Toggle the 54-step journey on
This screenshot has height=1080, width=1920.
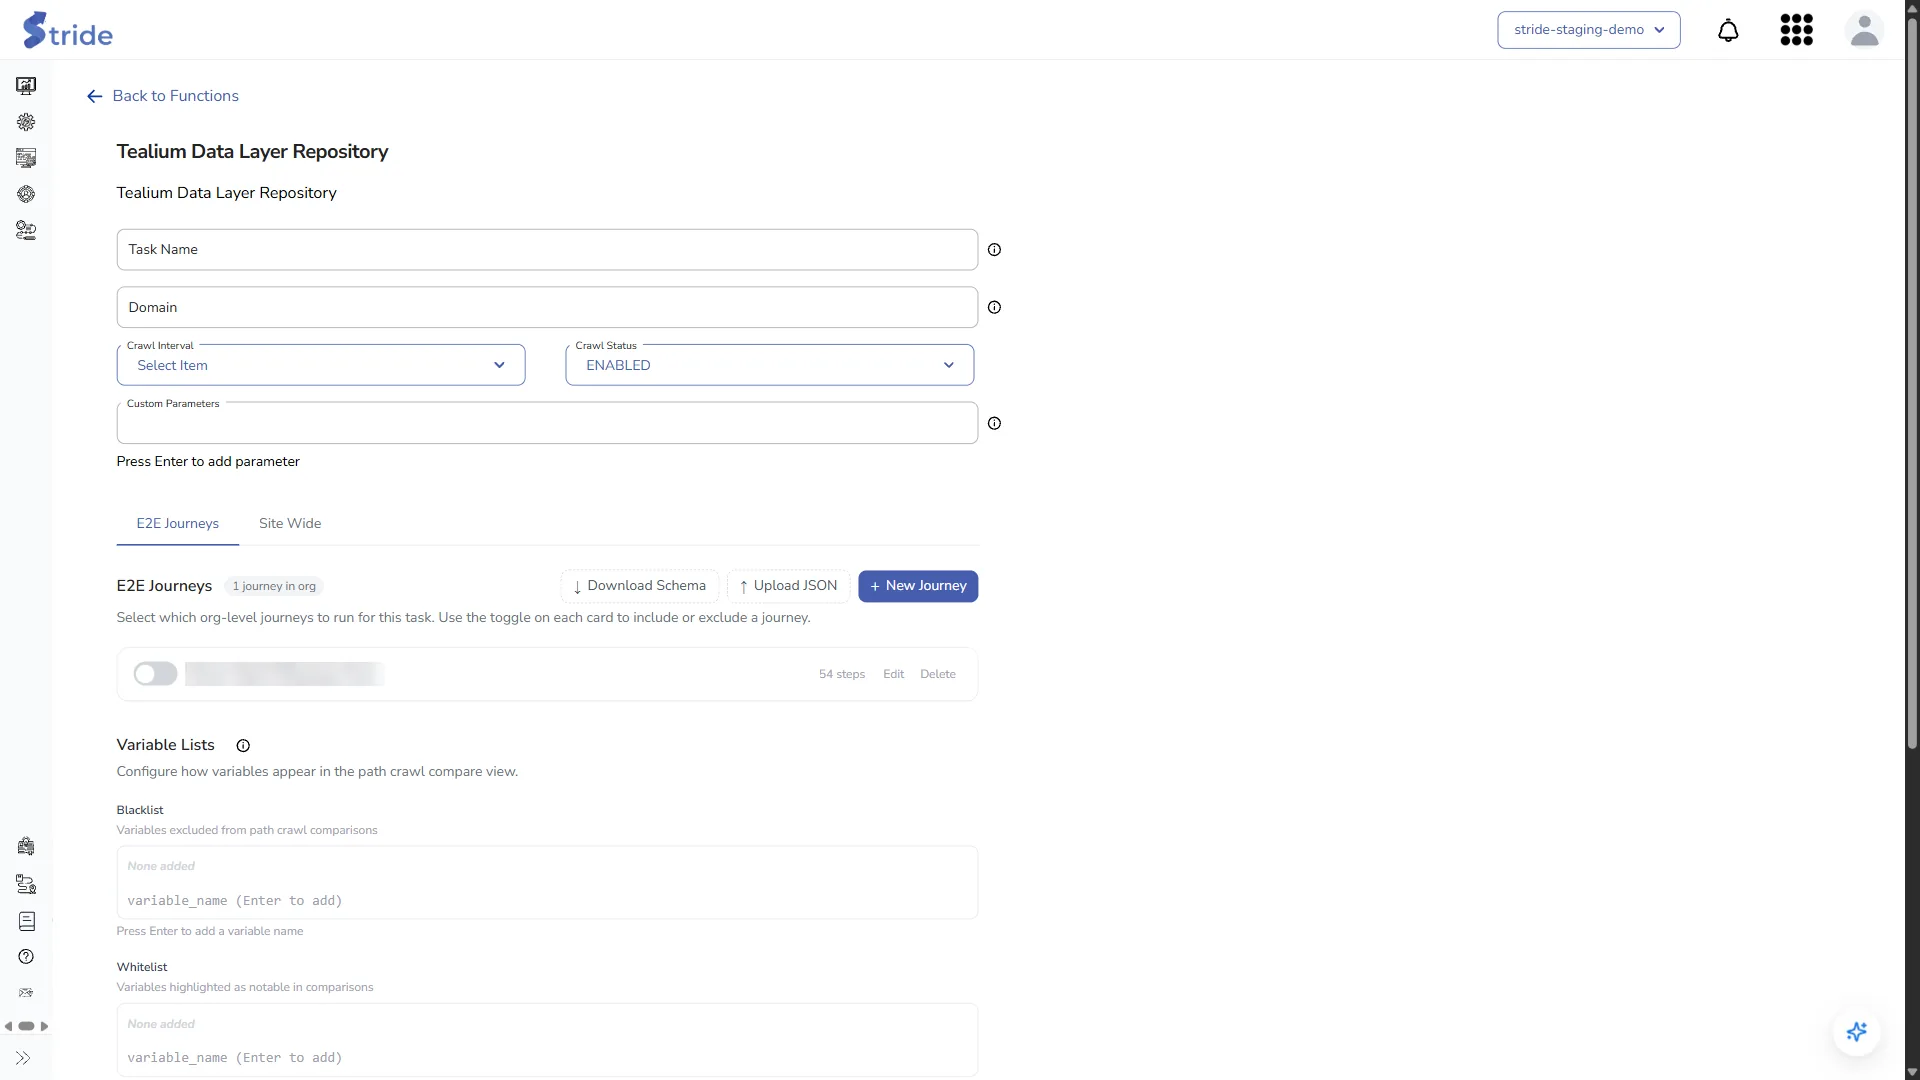155,674
